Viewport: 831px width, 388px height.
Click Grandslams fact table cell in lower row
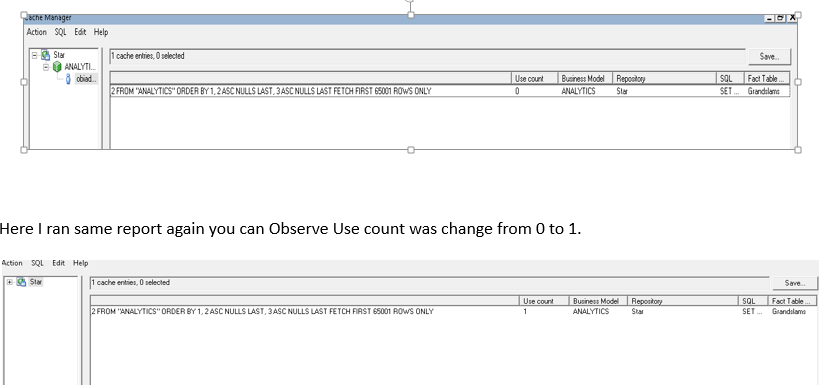(x=789, y=312)
